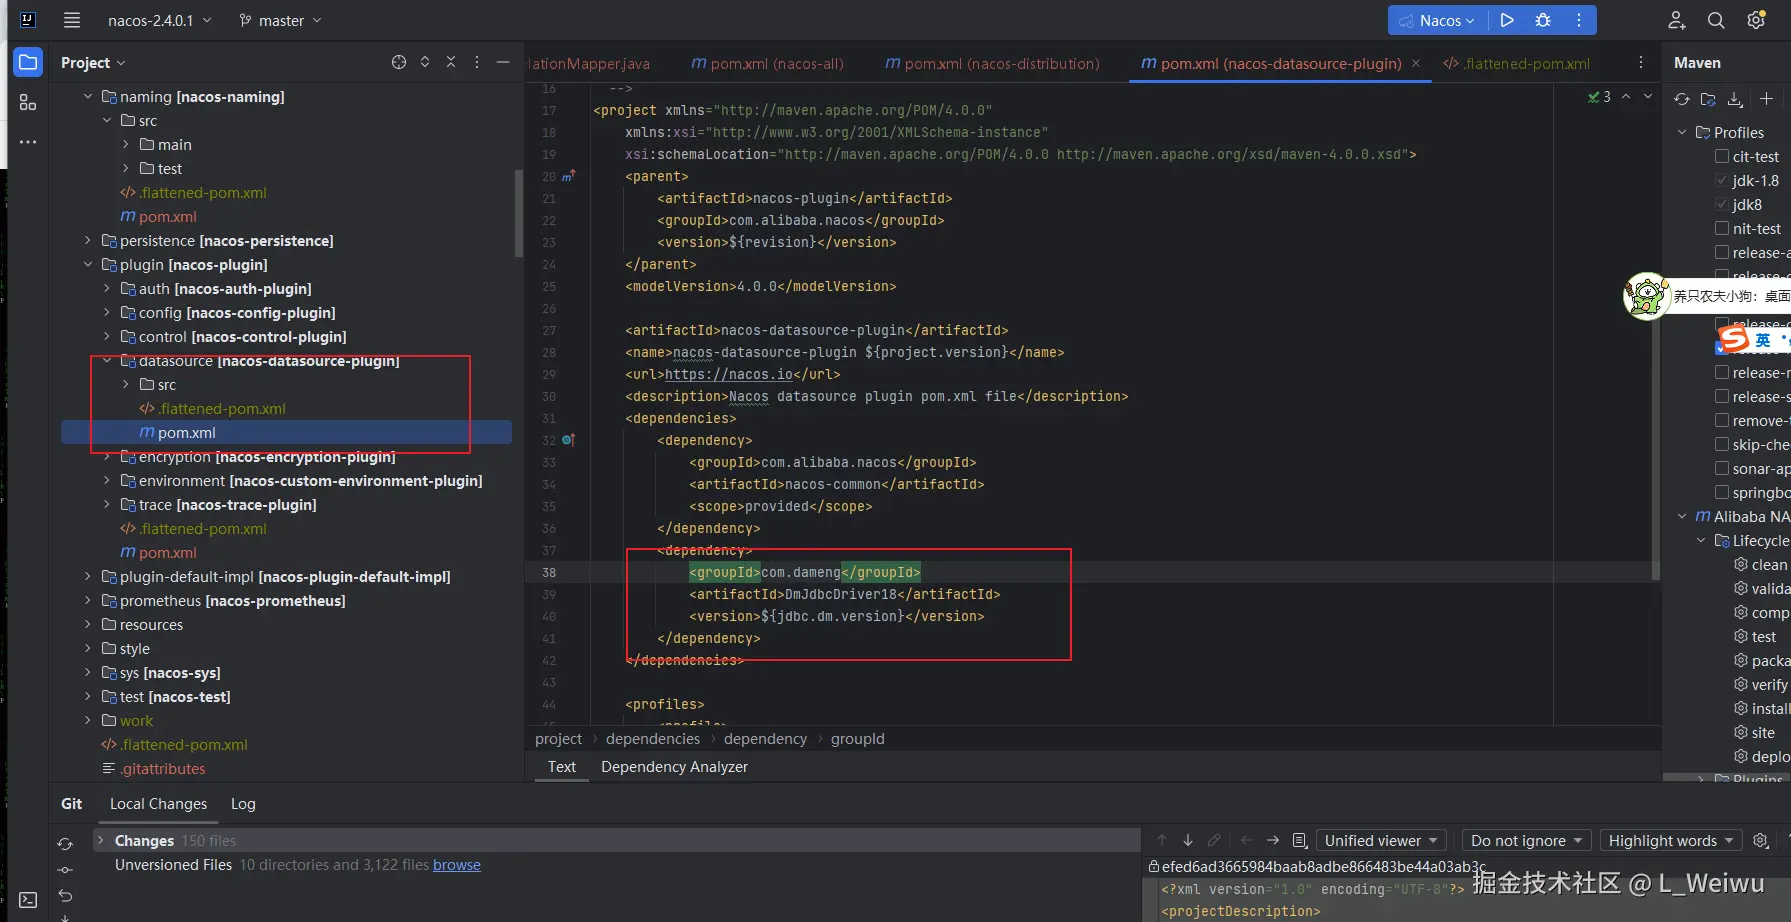Open the Unified viewer dropdown
The height and width of the screenshot is (922, 1791).
[x=1381, y=840]
